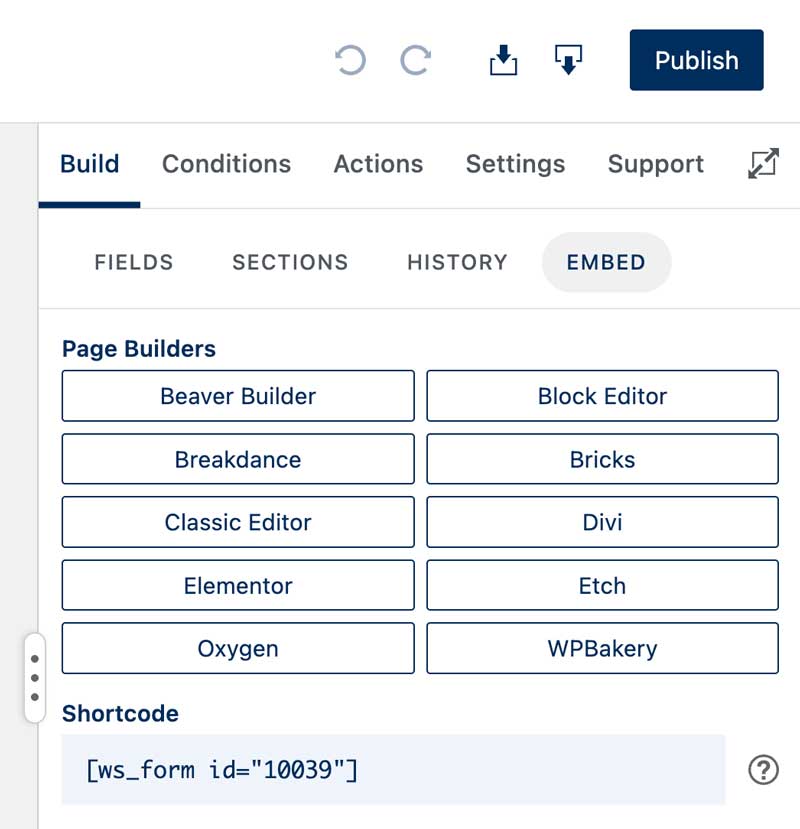Choose Block Editor embed option
Viewport: 800px width, 829px height.
click(602, 396)
